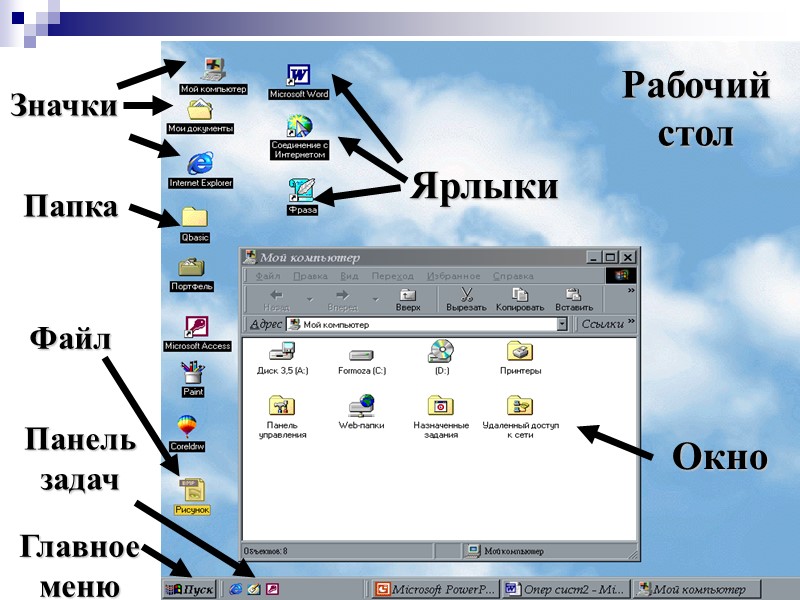Screen dimensions: 800x600
Task: Click status bar Мой компьютер zone text
Action: click(514, 551)
